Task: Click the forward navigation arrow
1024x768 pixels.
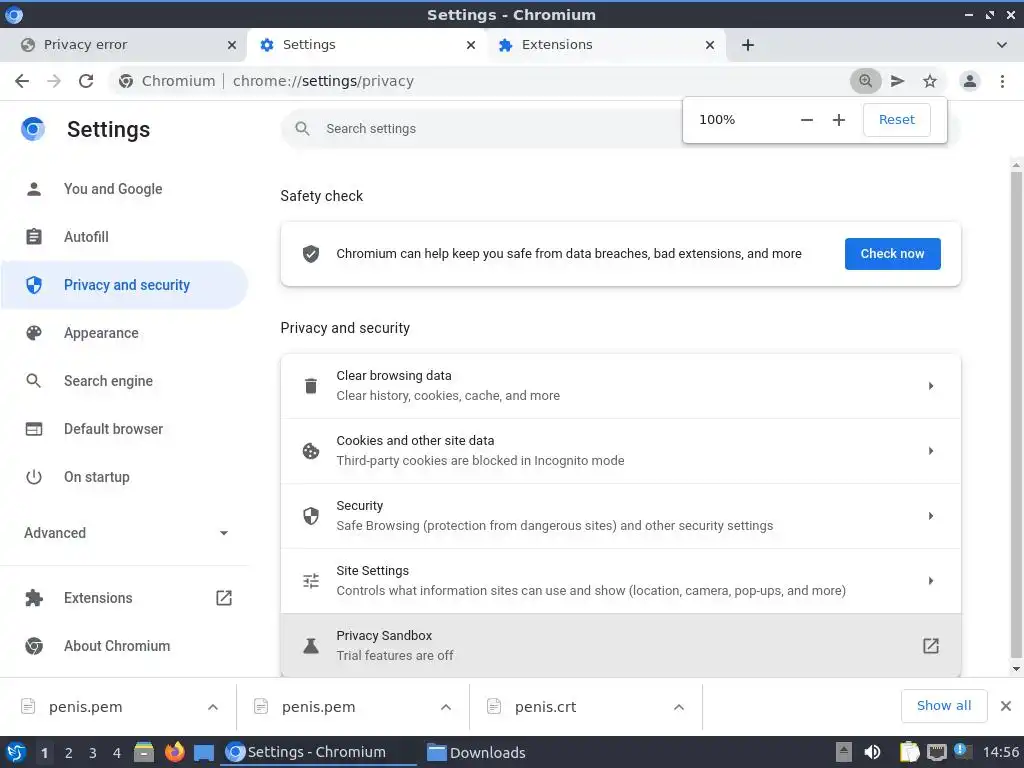Action: coord(54,81)
